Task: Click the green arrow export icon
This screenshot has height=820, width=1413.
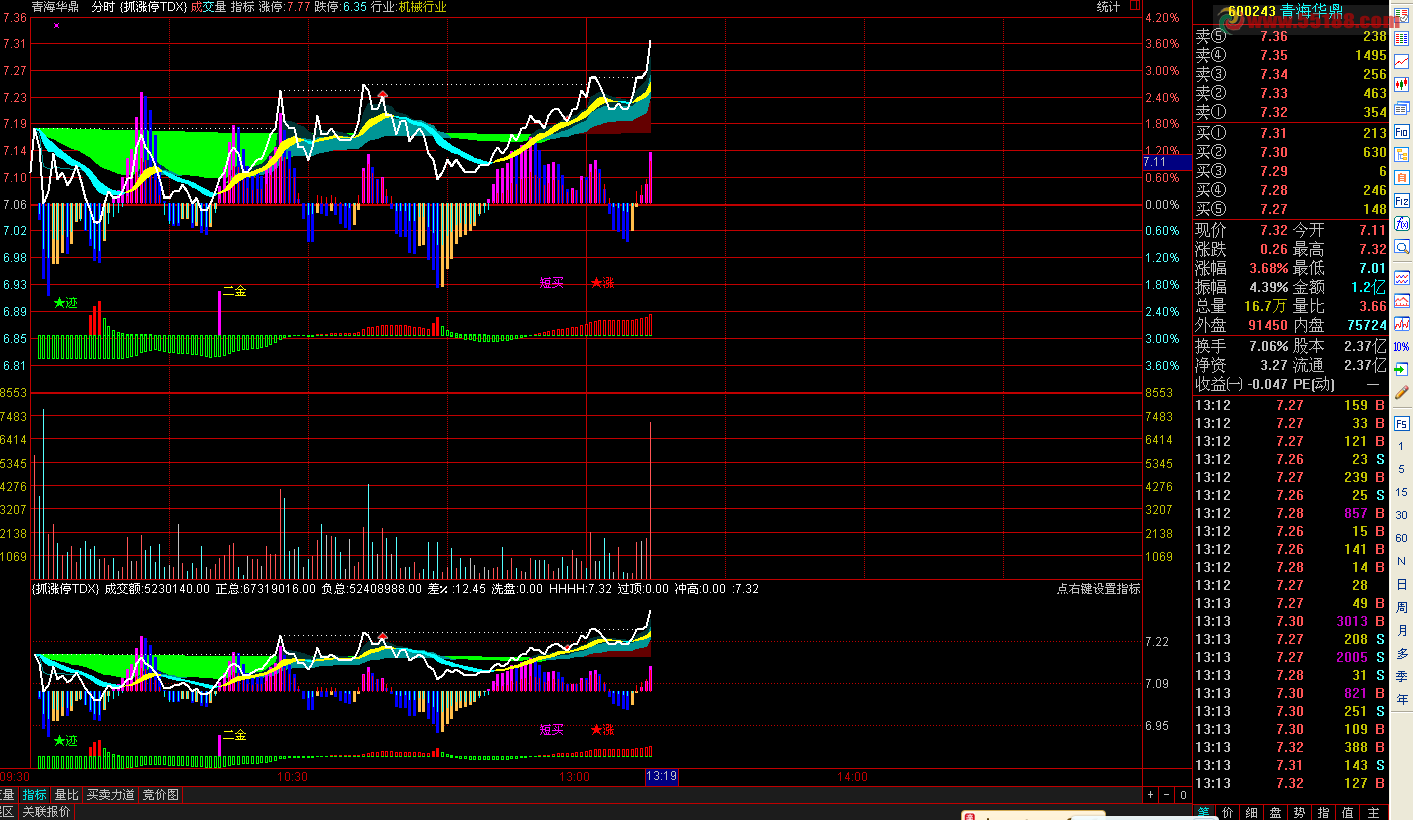Action: pyautogui.click(x=1402, y=370)
